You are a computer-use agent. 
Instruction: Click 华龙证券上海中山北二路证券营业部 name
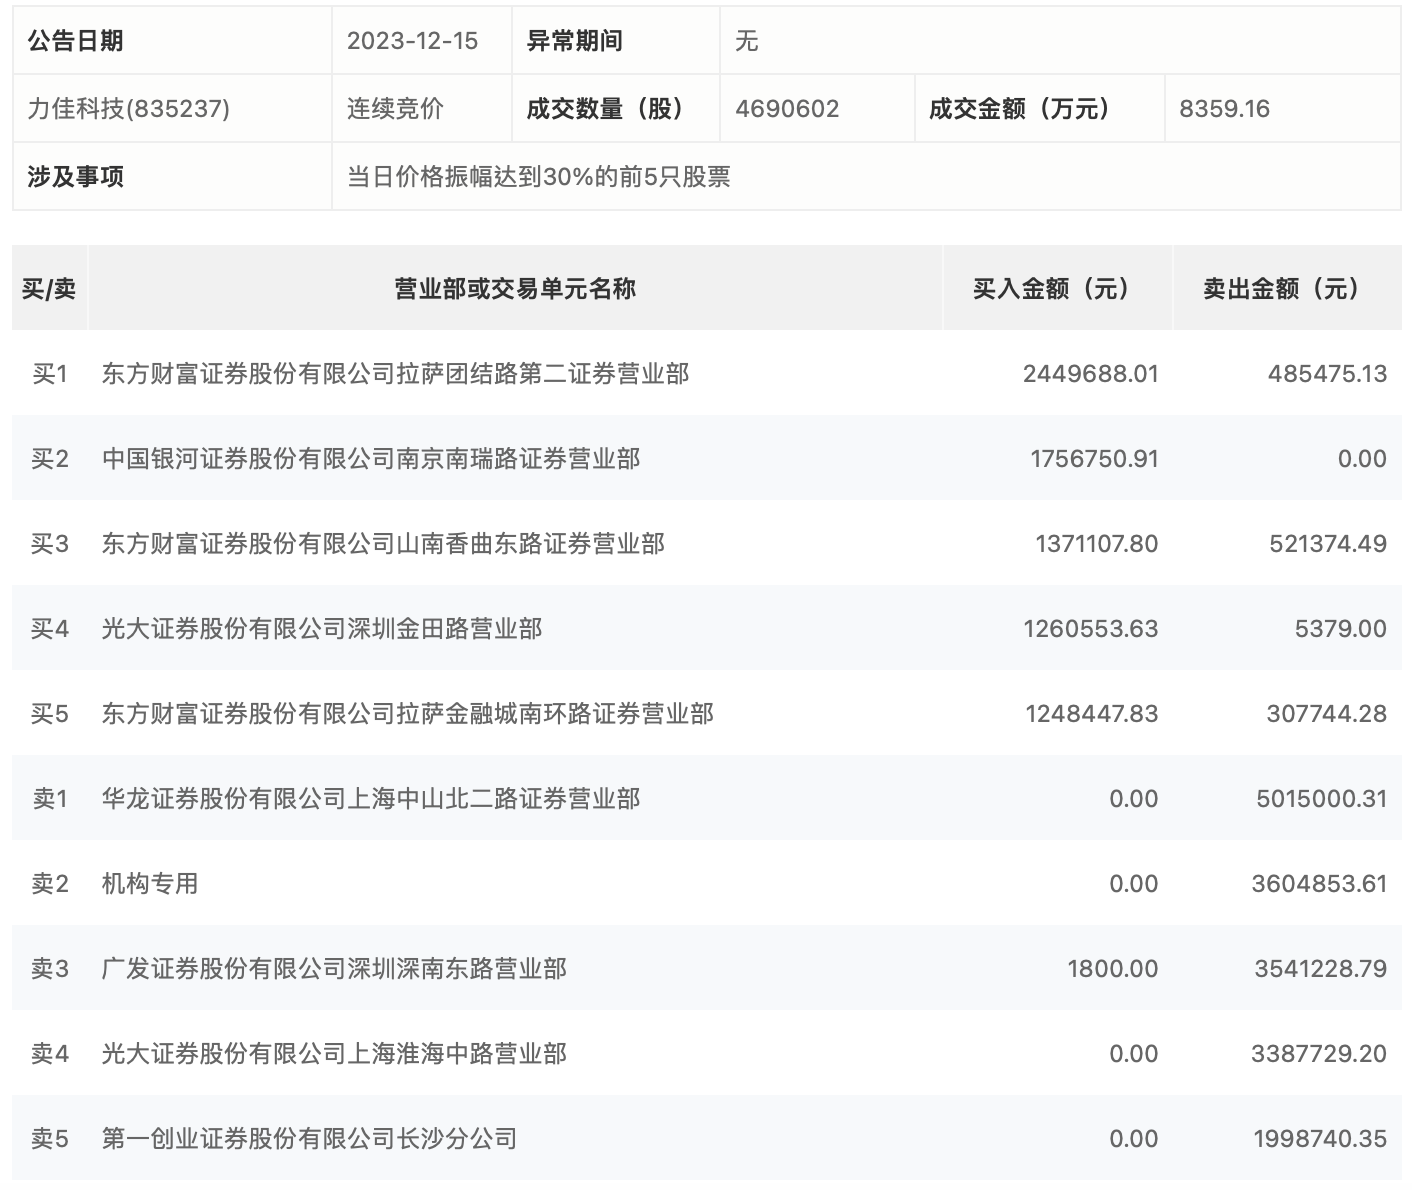[371, 799]
